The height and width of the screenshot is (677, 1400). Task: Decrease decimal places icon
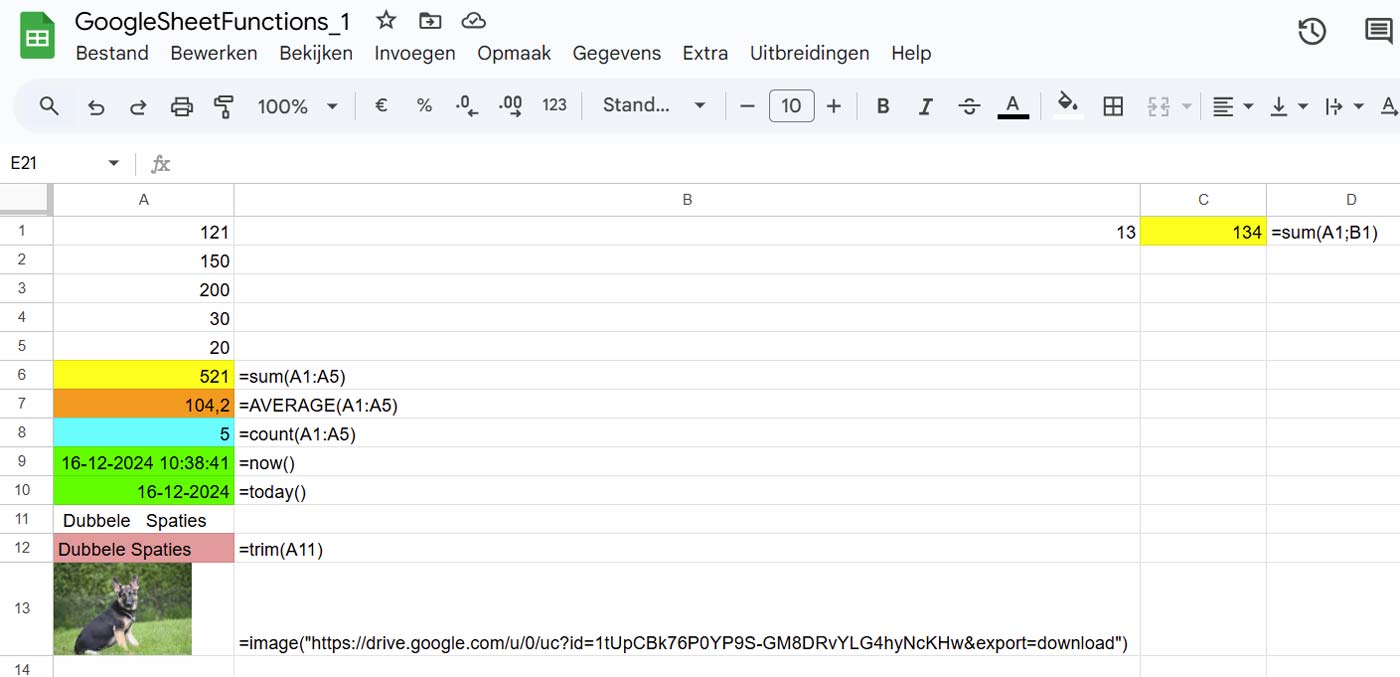[x=466, y=105]
